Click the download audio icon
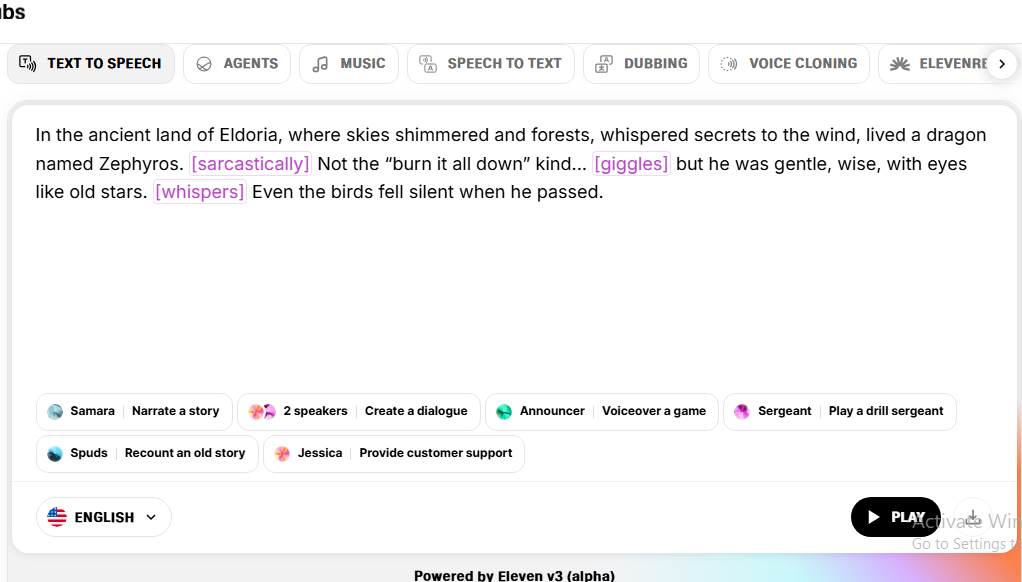This screenshot has height=582, width=1022. click(x=972, y=517)
